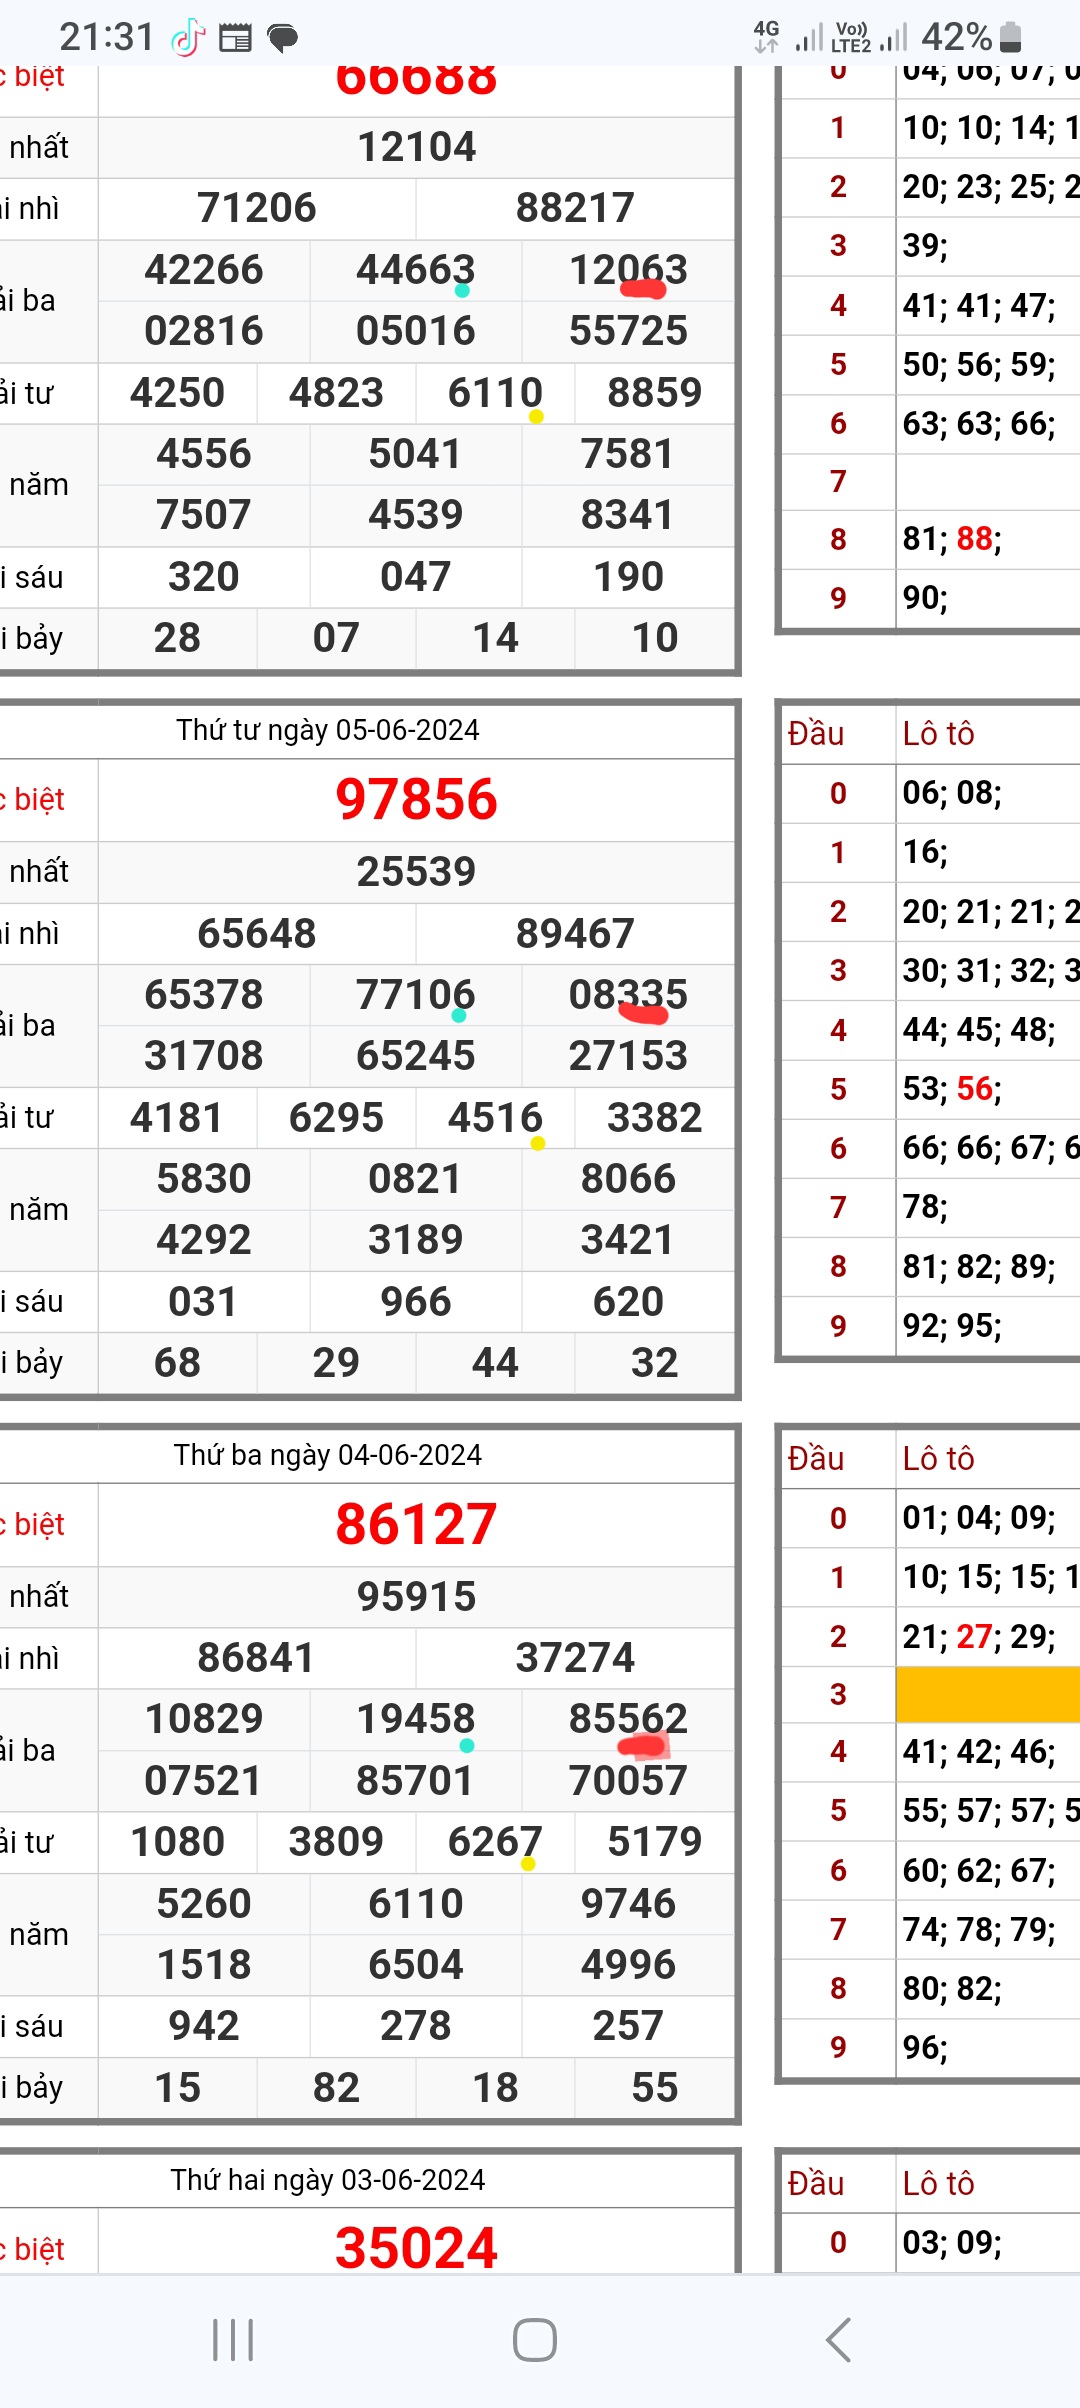Open recent apps with the three-bar navigation icon
Viewport: 1080px width, 2408px height.
233,2340
